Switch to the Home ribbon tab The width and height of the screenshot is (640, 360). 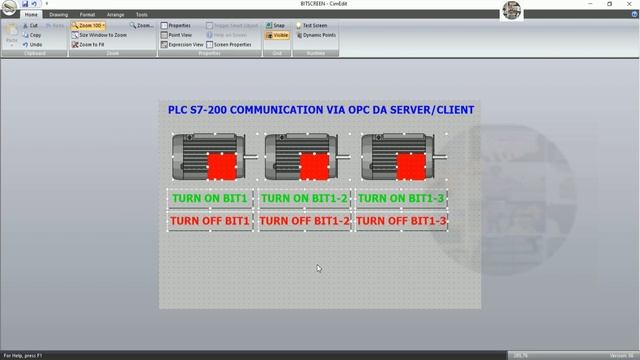point(31,14)
